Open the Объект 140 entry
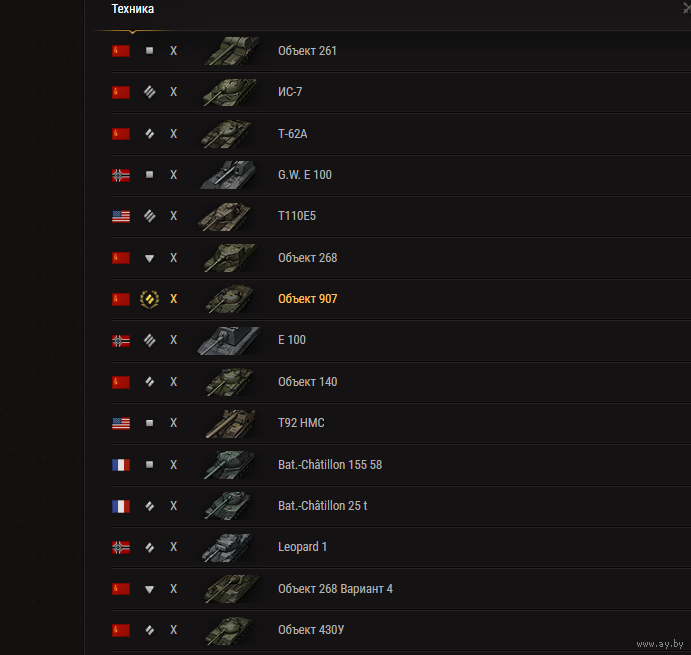 308,382
